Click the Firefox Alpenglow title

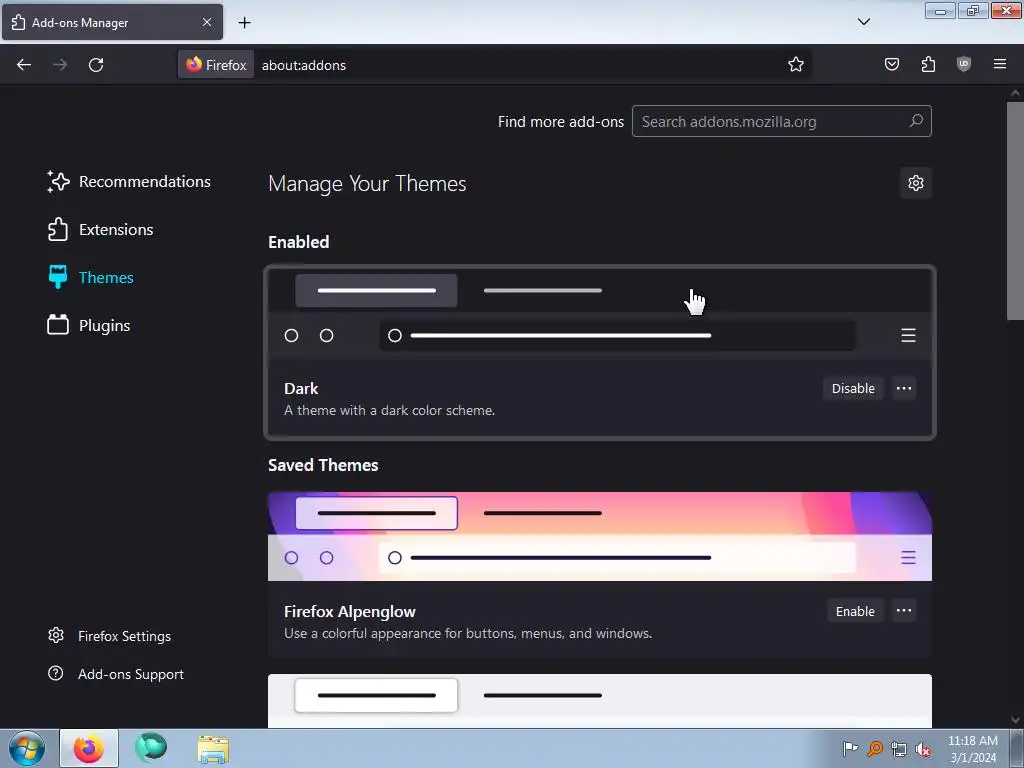tap(350, 612)
